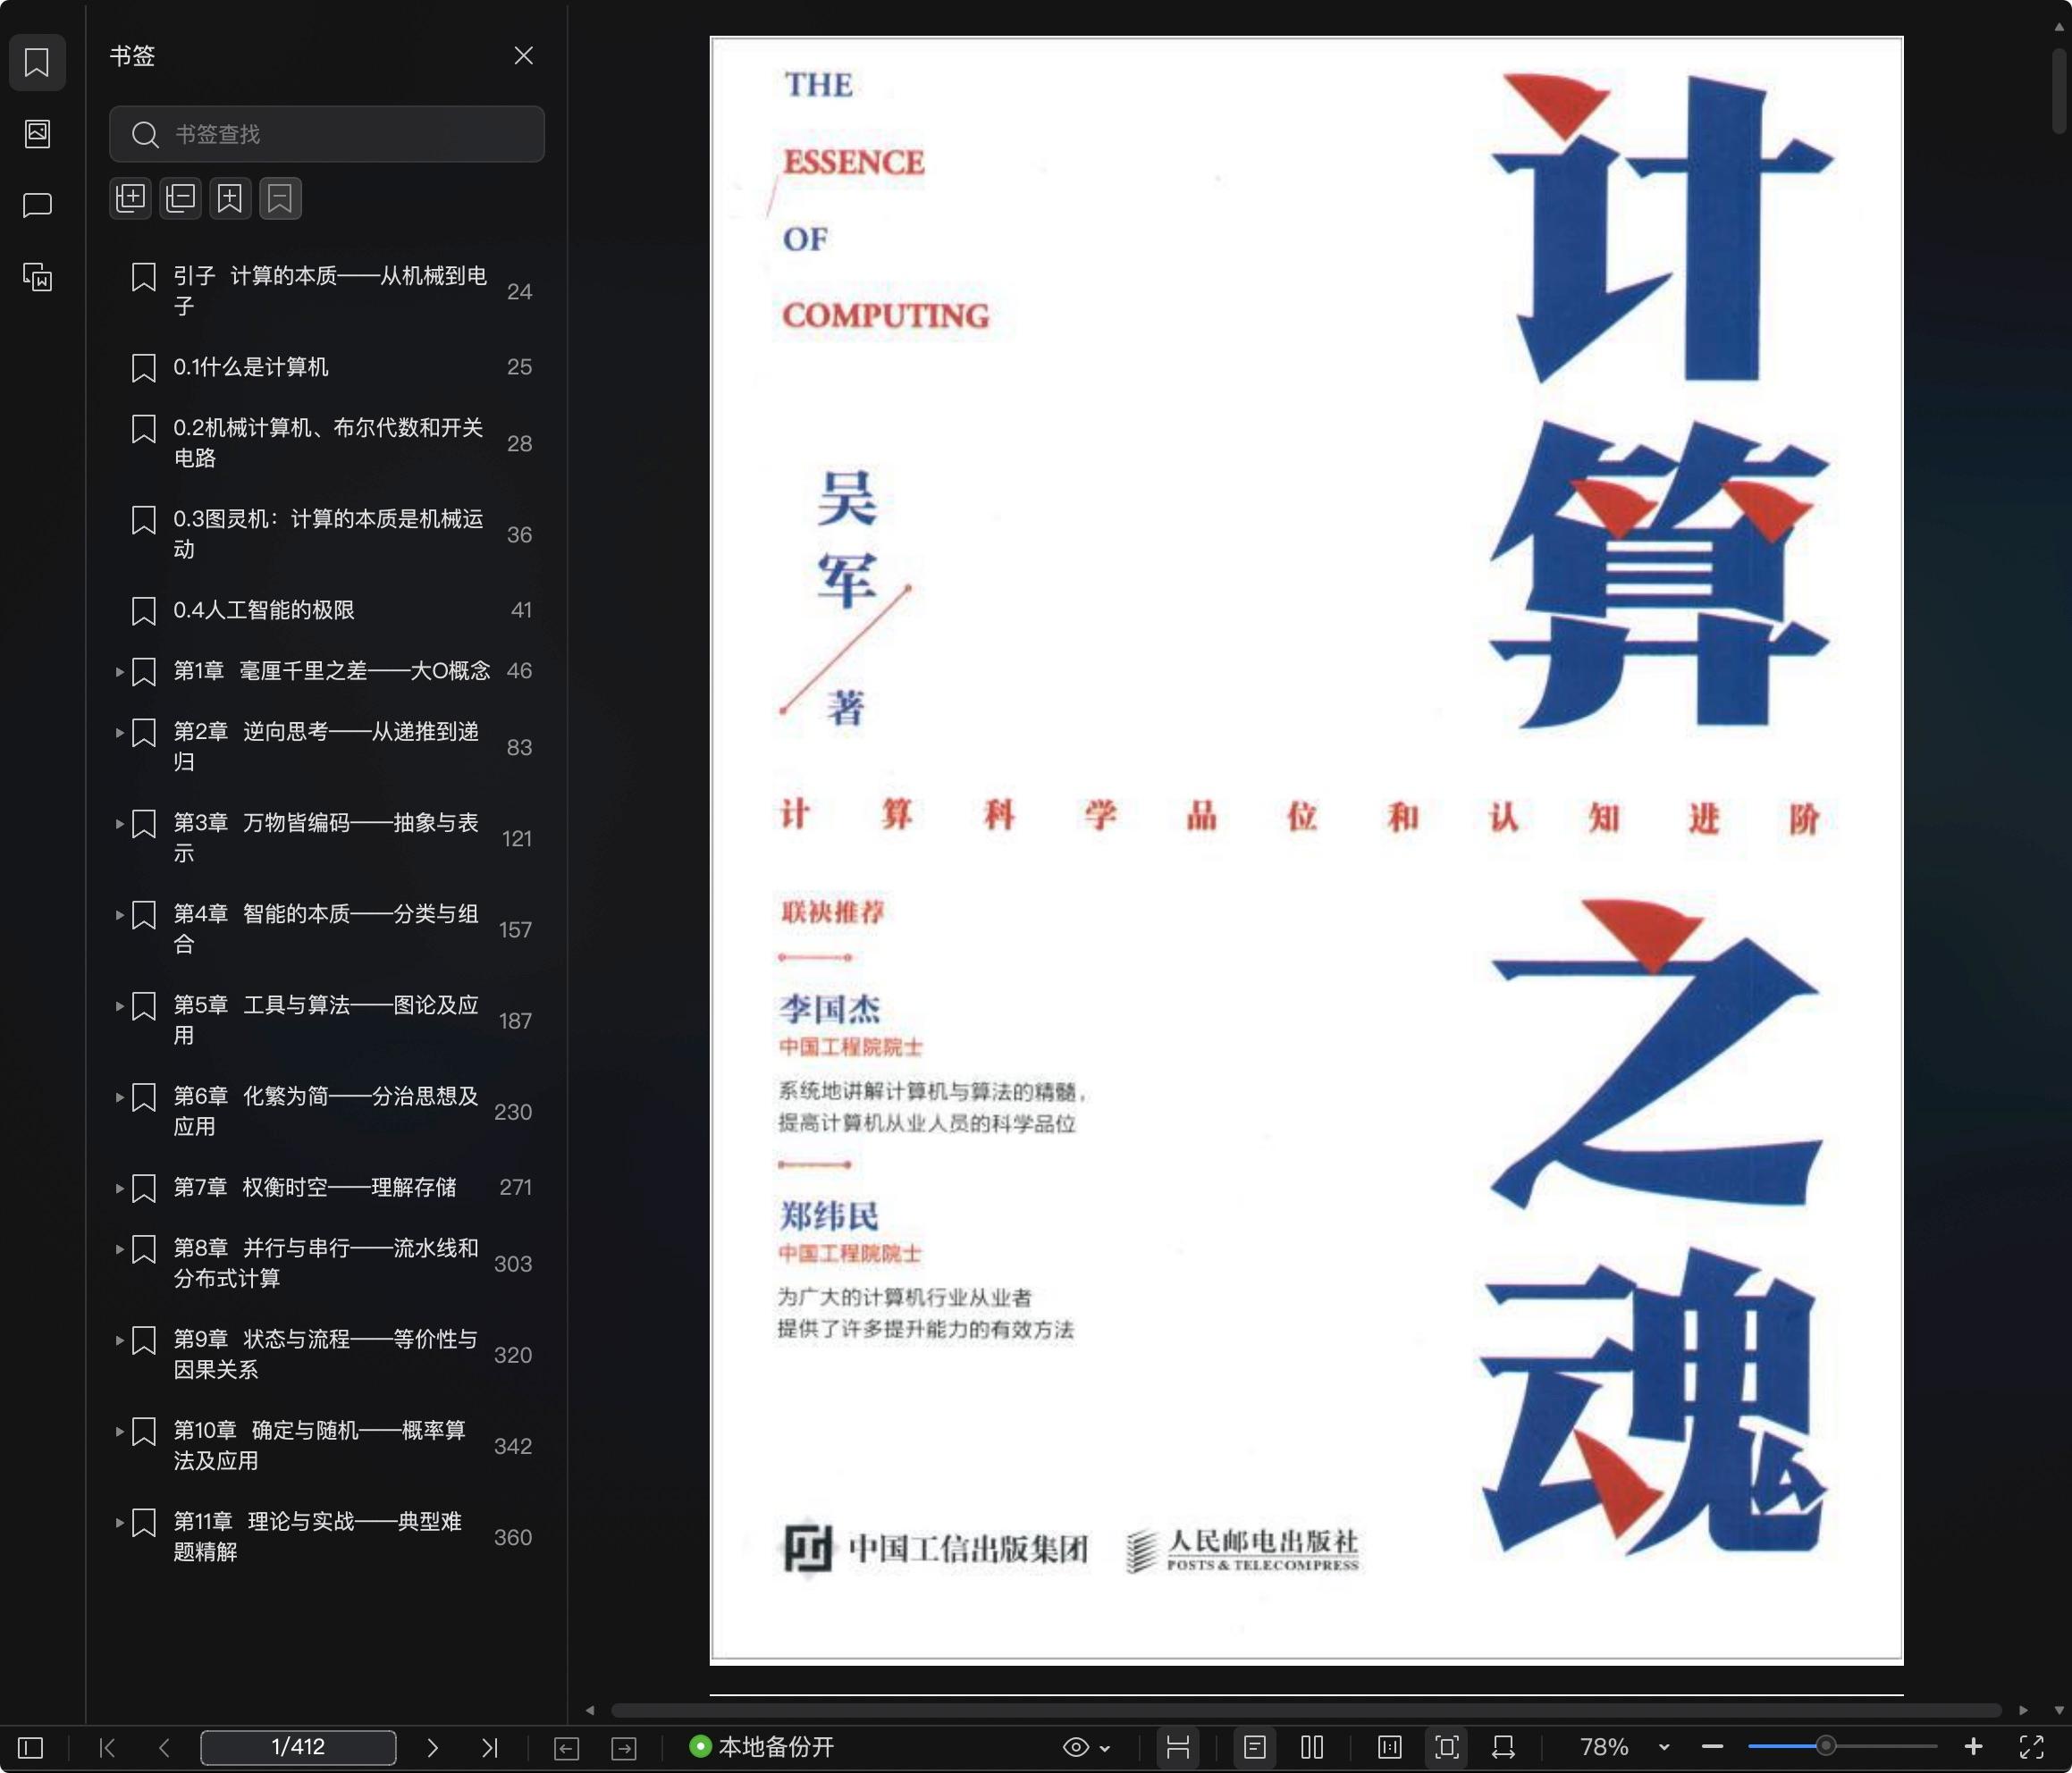The image size is (2072, 1773).
Task: Click the bookmark icon beside 第9章
Action: click(144, 1340)
